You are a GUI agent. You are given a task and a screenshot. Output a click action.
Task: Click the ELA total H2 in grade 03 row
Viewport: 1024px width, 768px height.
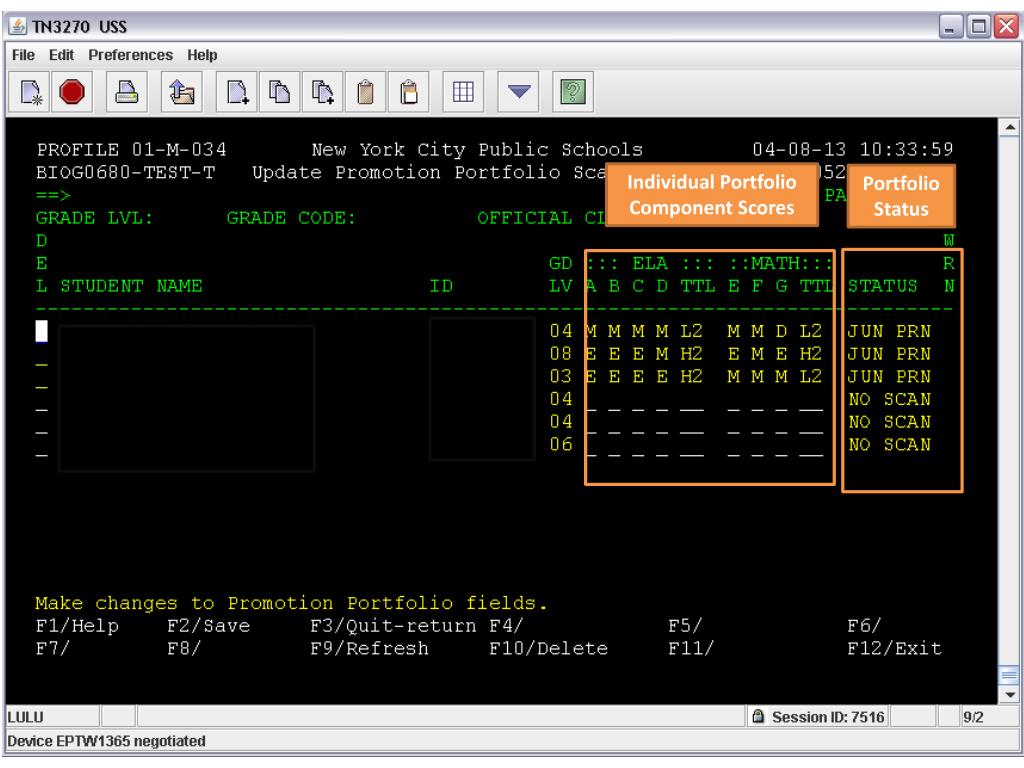pyautogui.click(x=692, y=377)
